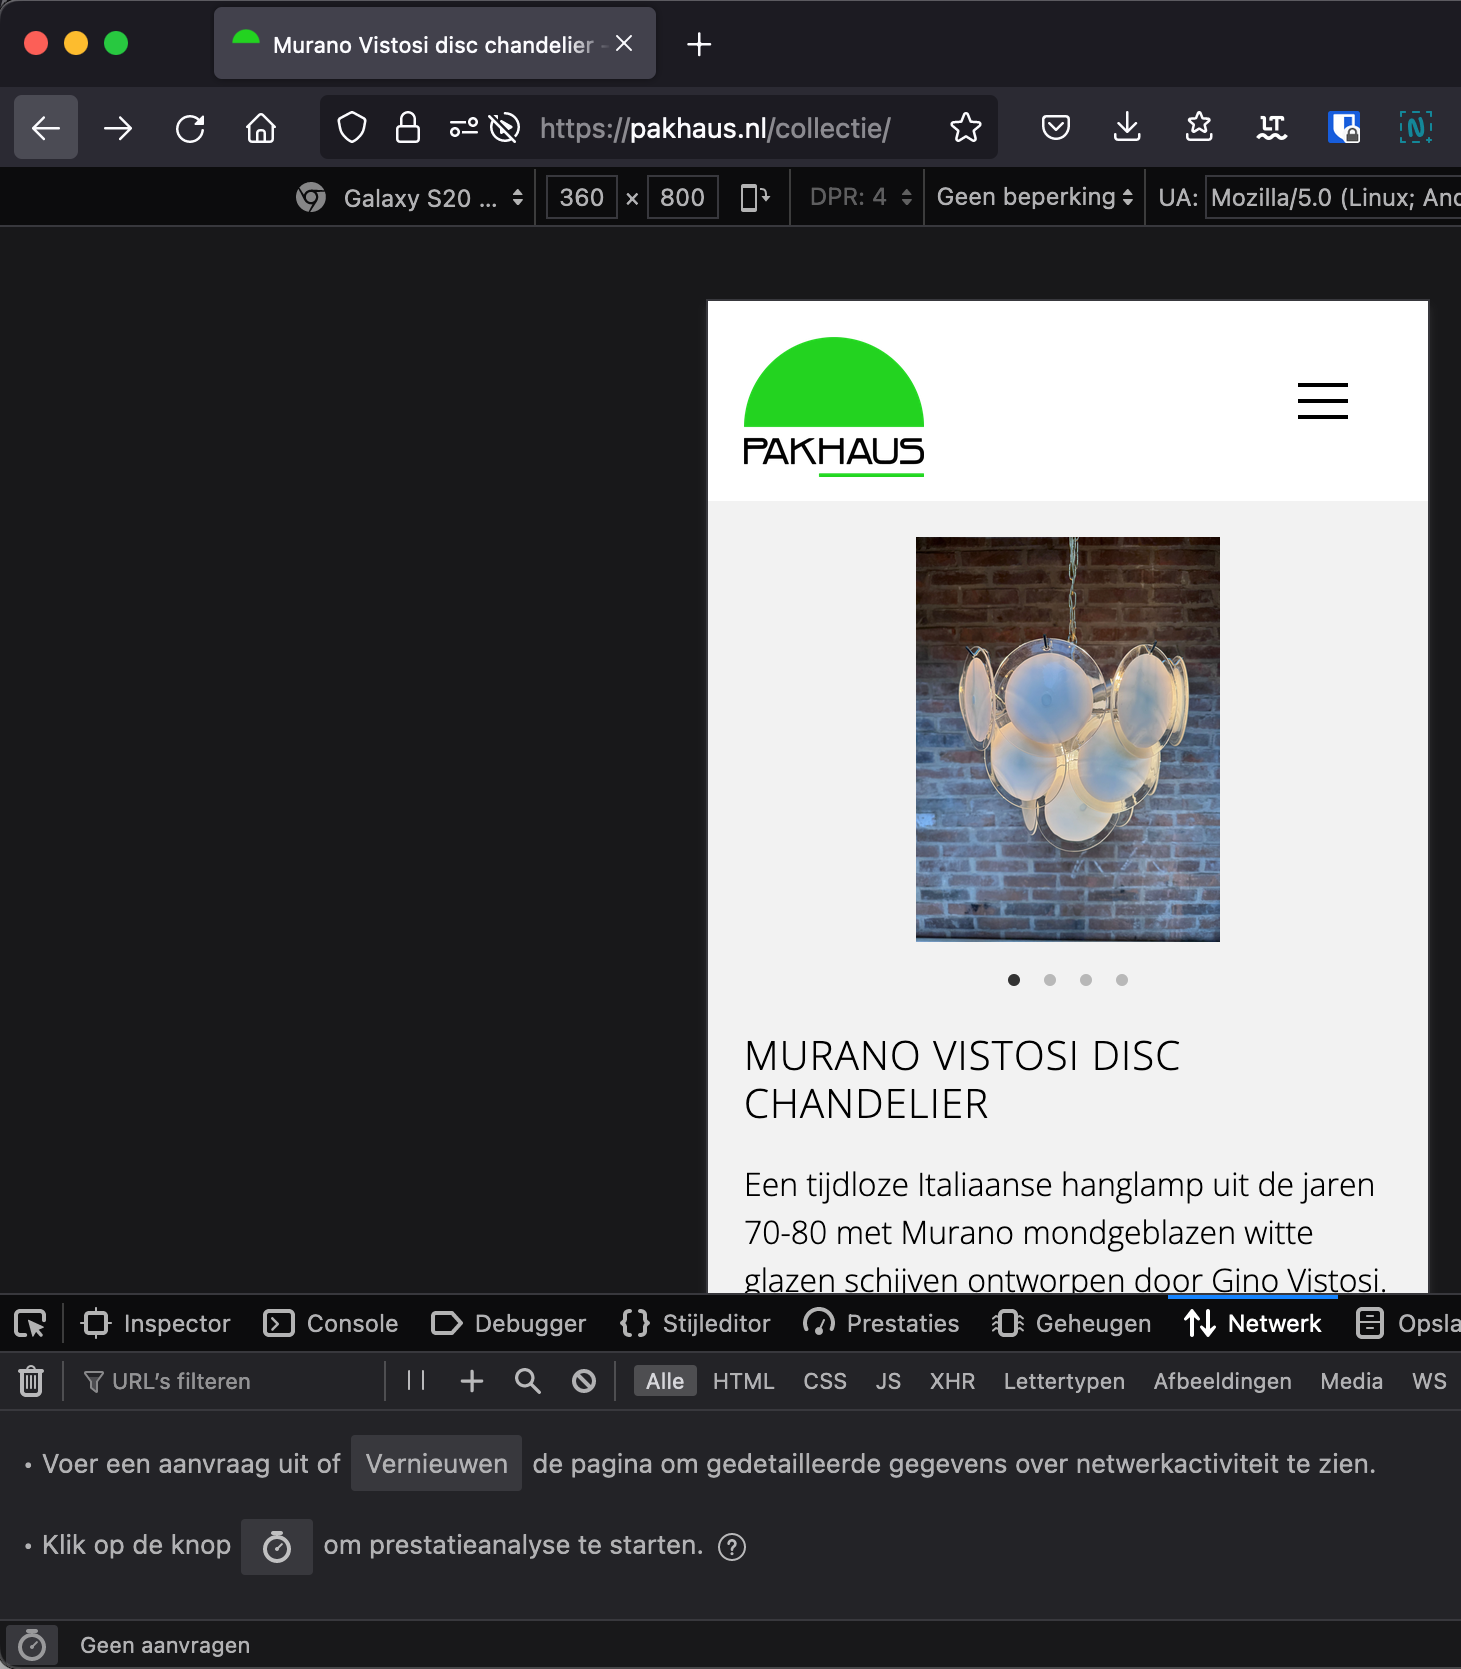Open the hamburger menu on Pakhaus page
This screenshot has width=1461, height=1669.
point(1322,401)
